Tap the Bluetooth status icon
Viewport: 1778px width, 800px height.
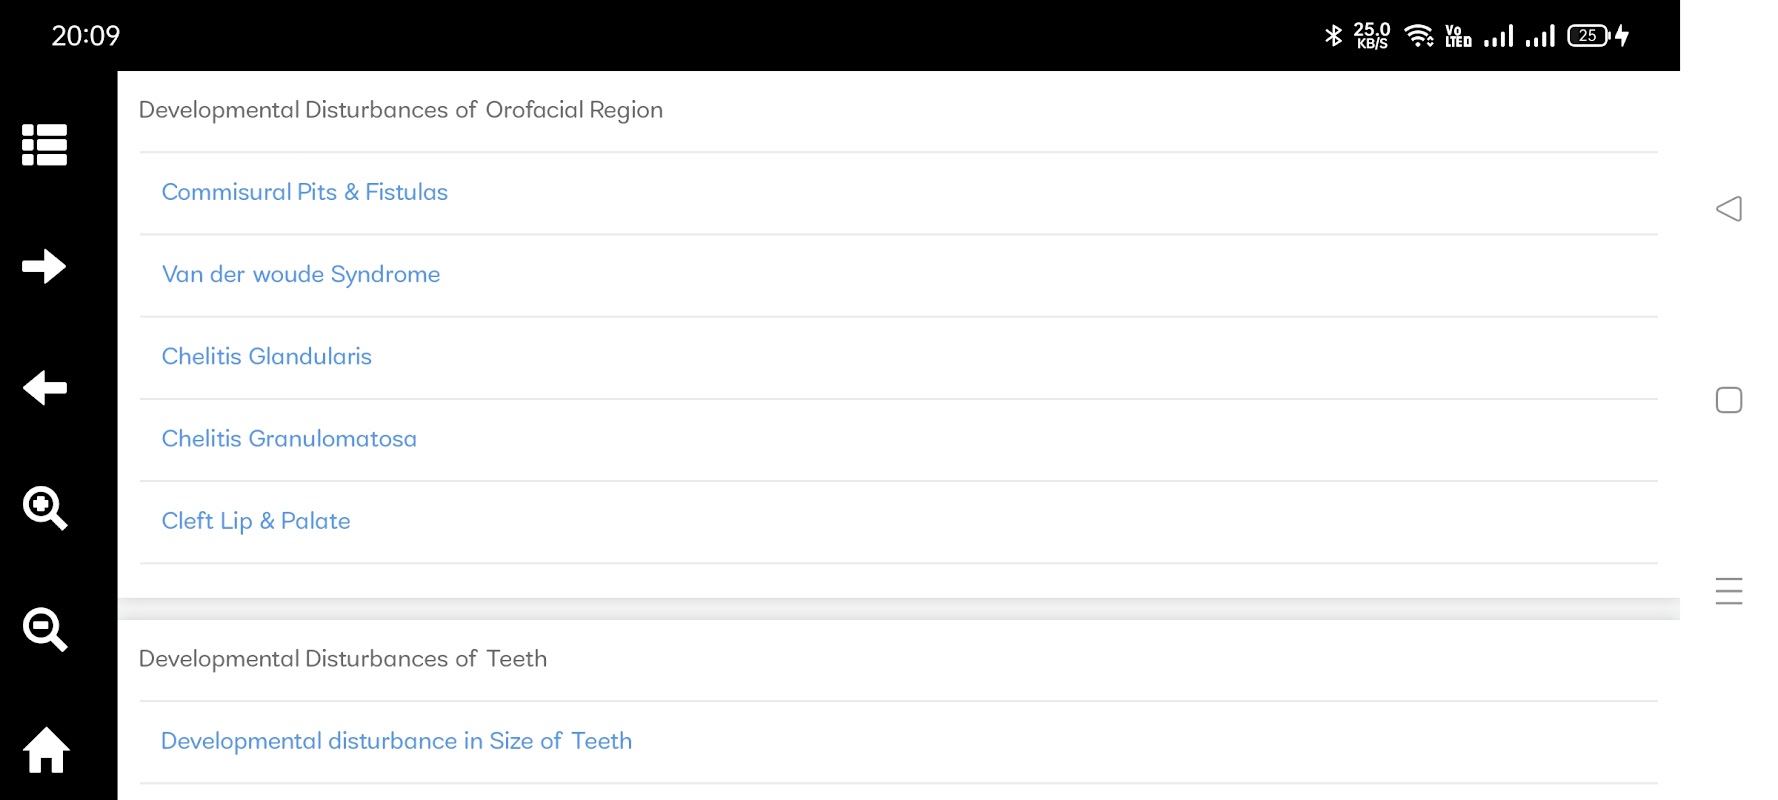point(1333,36)
